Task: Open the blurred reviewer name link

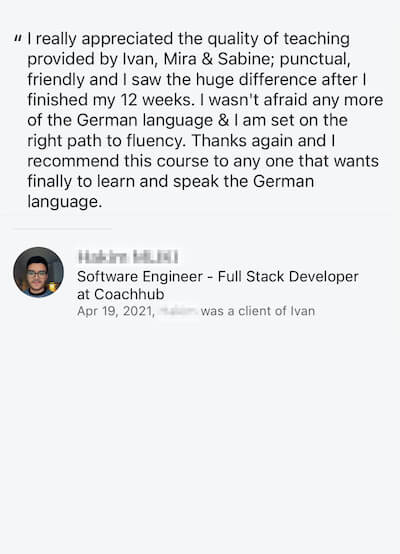Action: [128, 257]
